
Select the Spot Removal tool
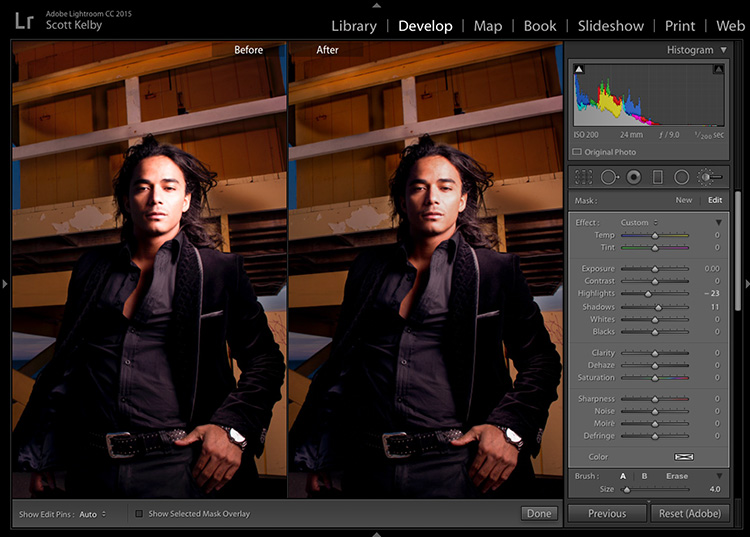coord(609,177)
